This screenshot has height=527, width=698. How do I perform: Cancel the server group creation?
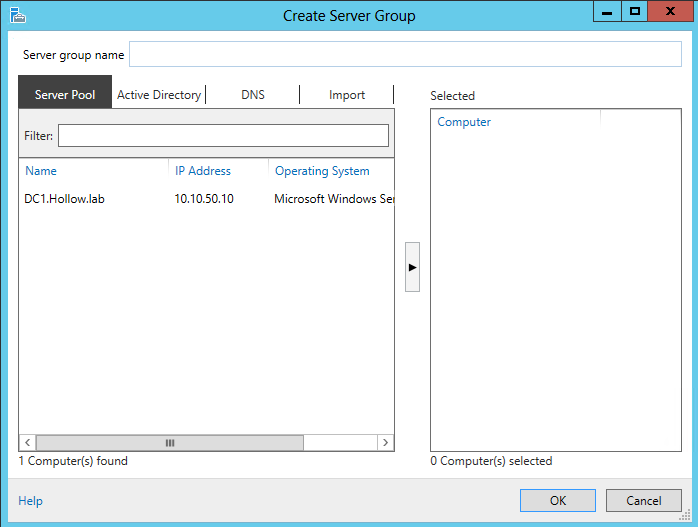pyautogui.click(x=644, y=501)
